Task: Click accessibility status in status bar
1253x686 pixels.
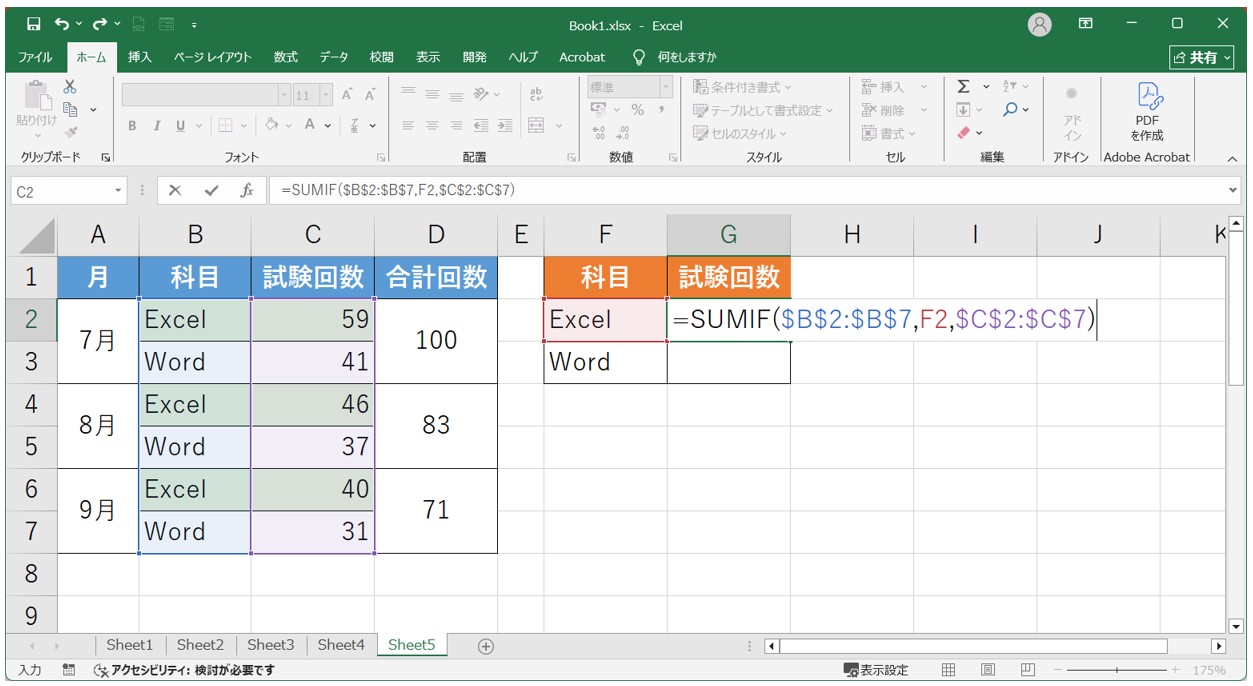Action: 184,670
